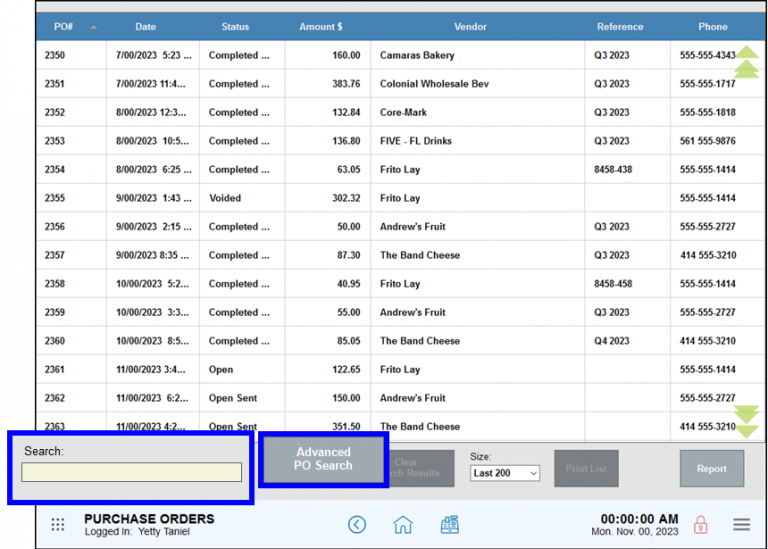
Task: Sort by the Status column header
Action: [x=235, y=27]
